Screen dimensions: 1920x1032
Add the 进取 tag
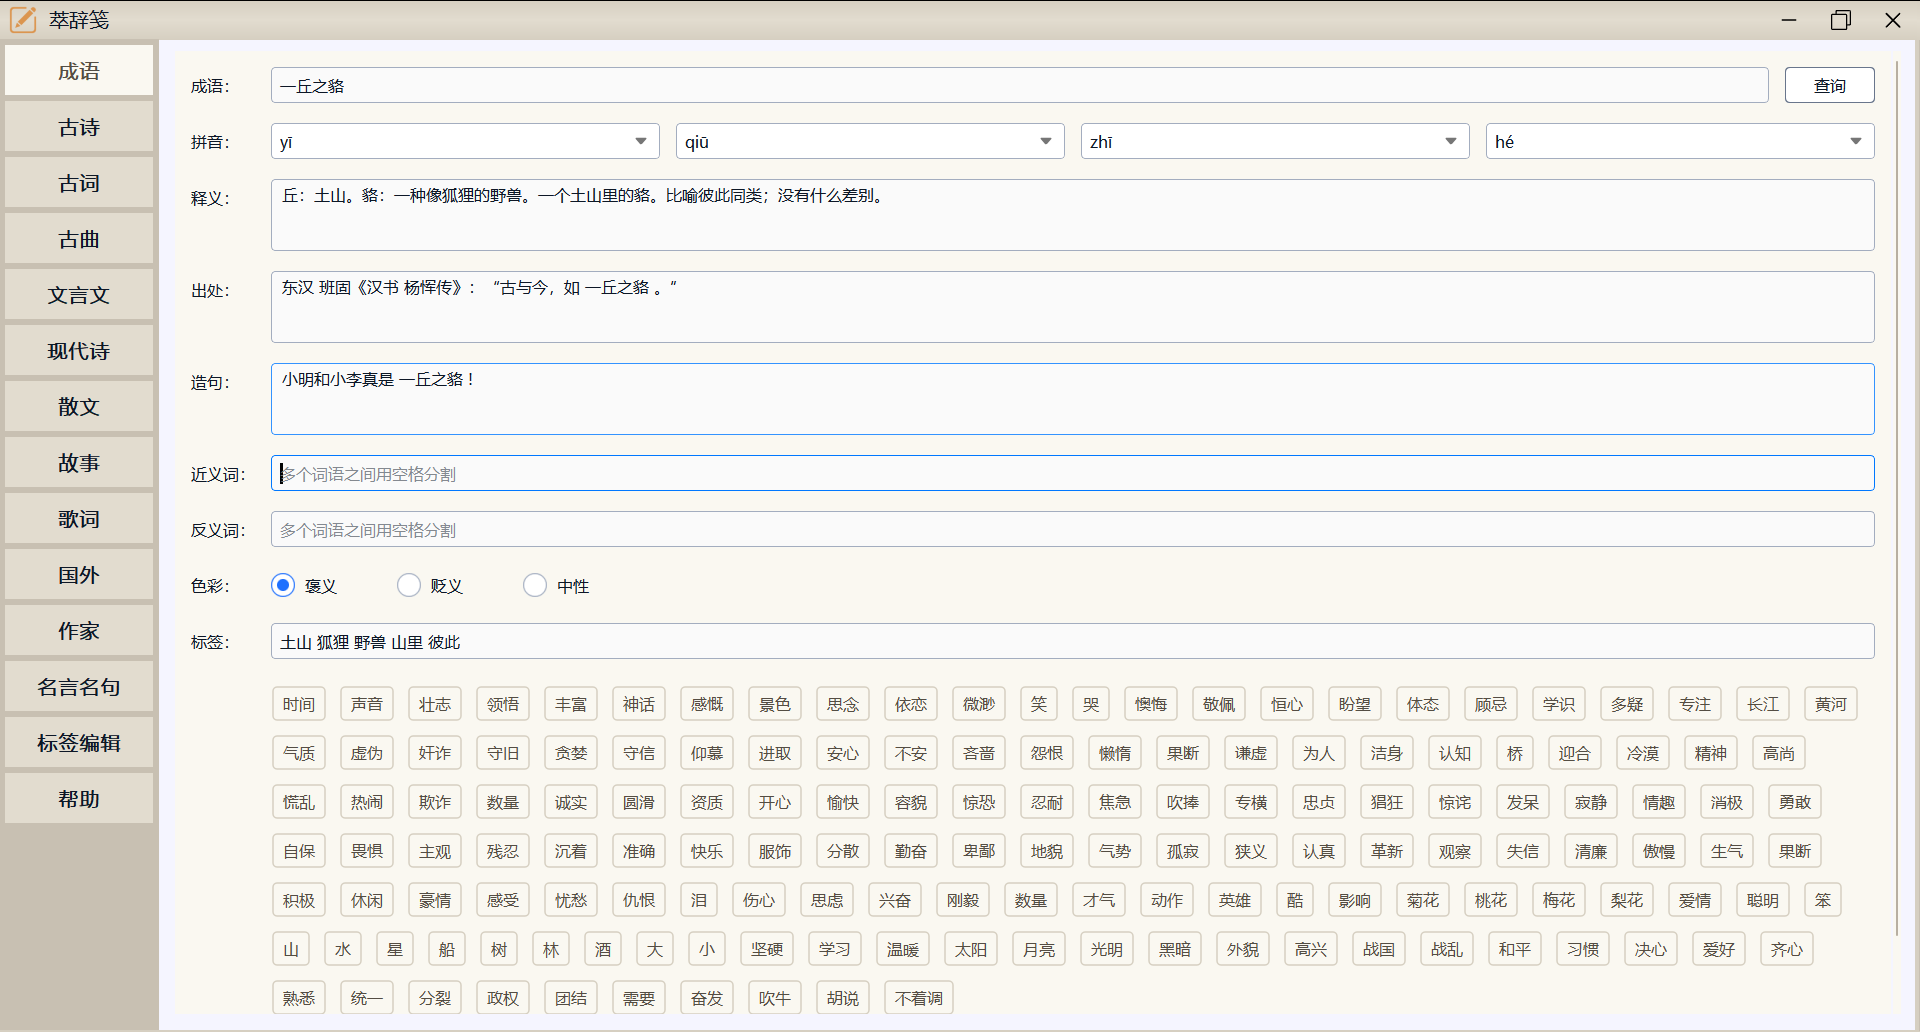pyautogui.click(x=775, y=753)
